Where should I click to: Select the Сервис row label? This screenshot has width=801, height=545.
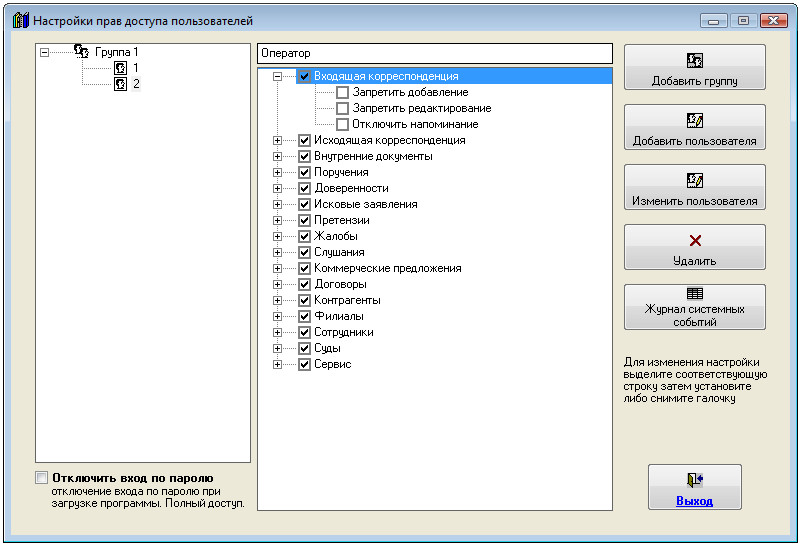(333, 364)
